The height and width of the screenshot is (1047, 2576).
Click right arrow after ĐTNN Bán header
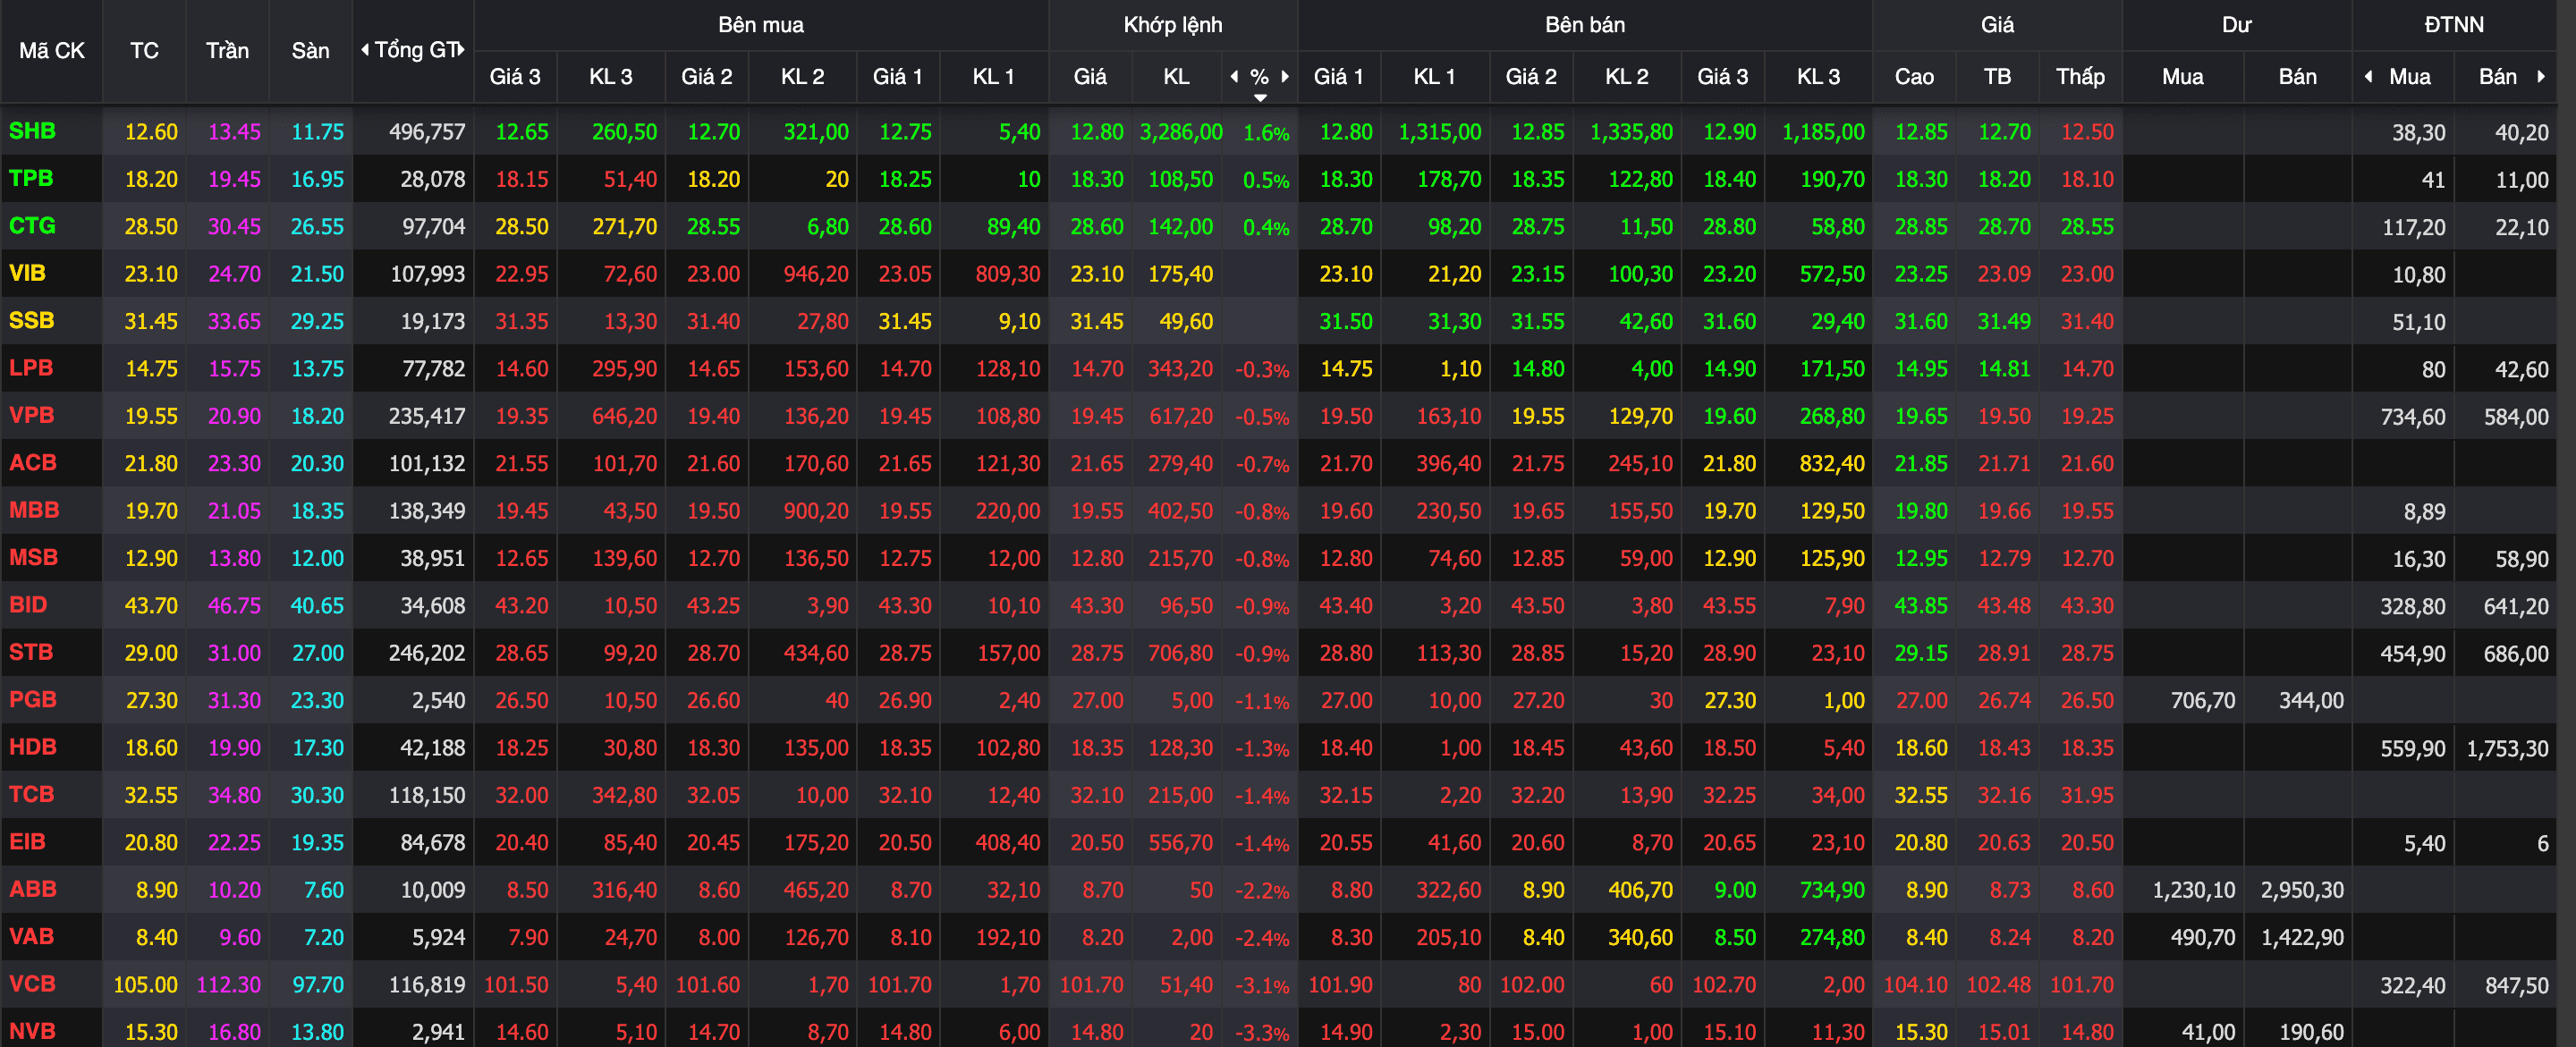click(x=2540, y=77)
